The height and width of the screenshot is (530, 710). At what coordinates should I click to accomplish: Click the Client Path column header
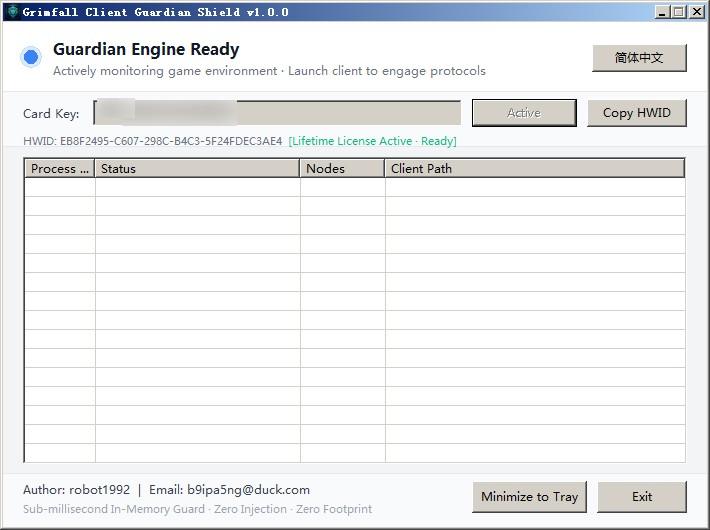click(534, 169)
